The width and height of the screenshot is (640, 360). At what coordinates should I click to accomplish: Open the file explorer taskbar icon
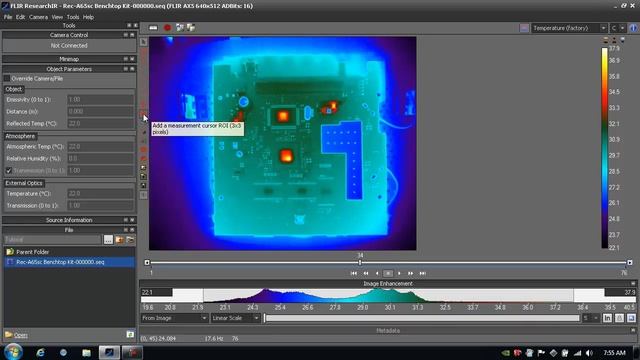(x=86, y=353)
